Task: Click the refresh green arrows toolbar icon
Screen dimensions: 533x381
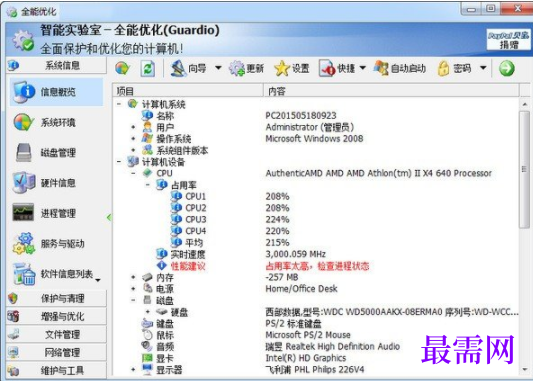Action: (148, 69)
